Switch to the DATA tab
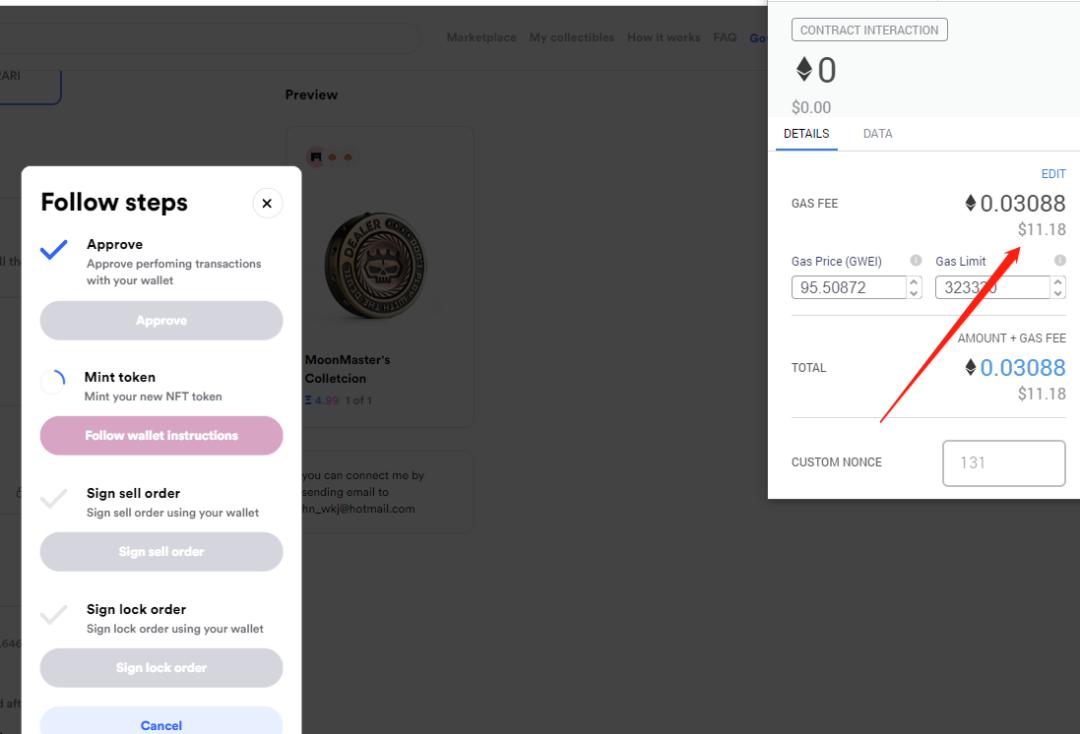Viewport: 1080px width, 734px height. (877, 134)
